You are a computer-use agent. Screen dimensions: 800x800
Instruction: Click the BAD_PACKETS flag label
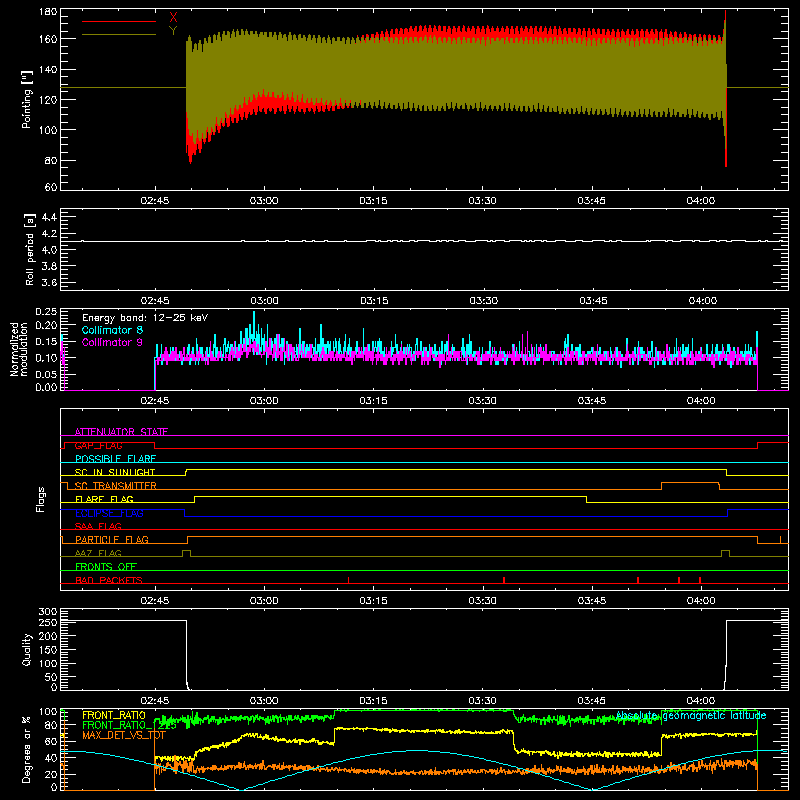pos(109,580)
